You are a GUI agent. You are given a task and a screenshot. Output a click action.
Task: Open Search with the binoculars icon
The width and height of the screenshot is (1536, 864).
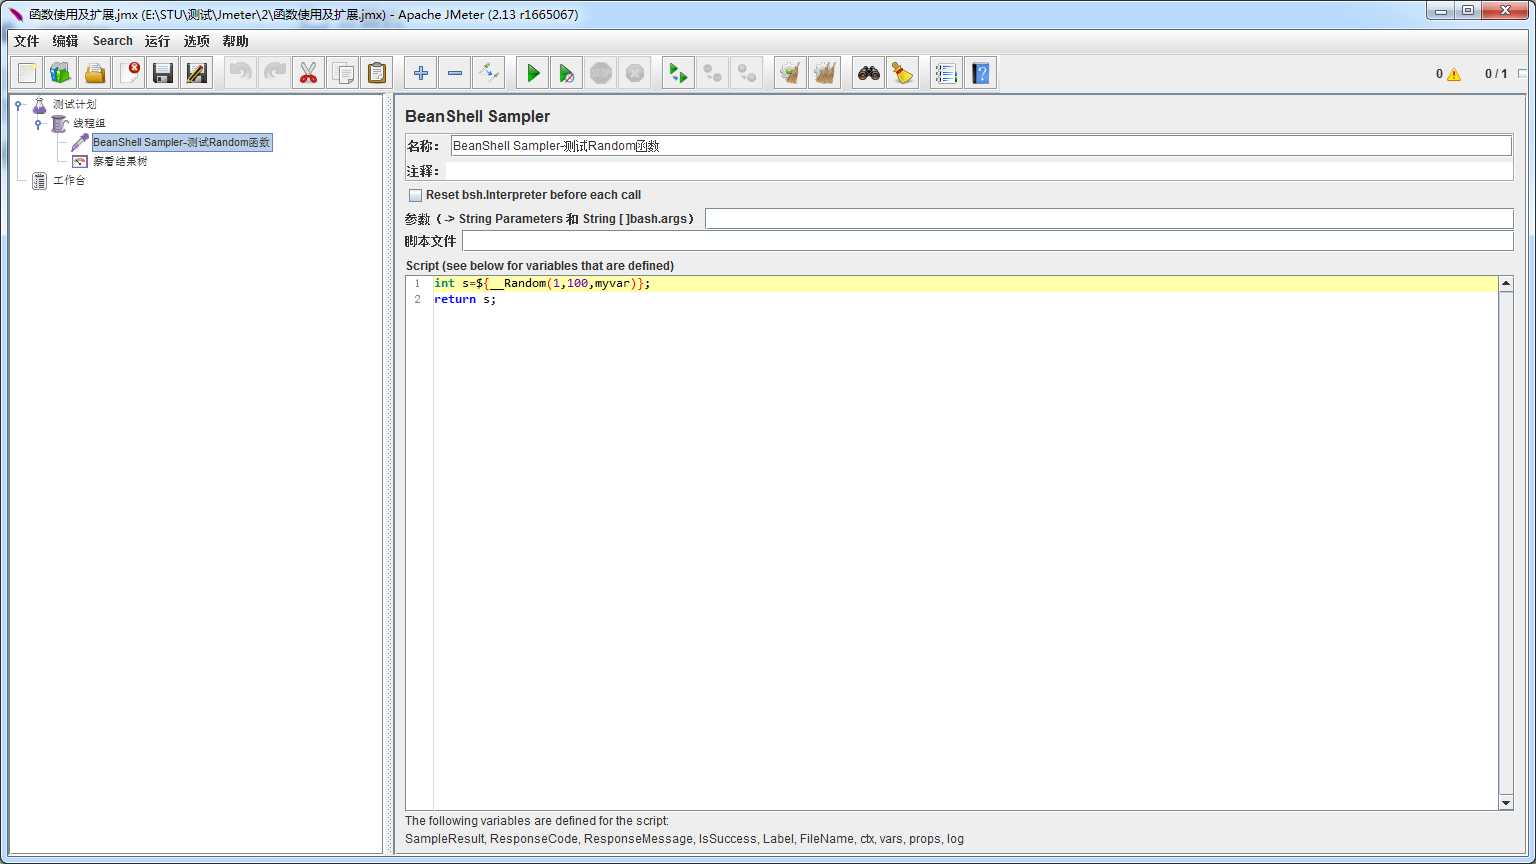[x=869, y=73]
